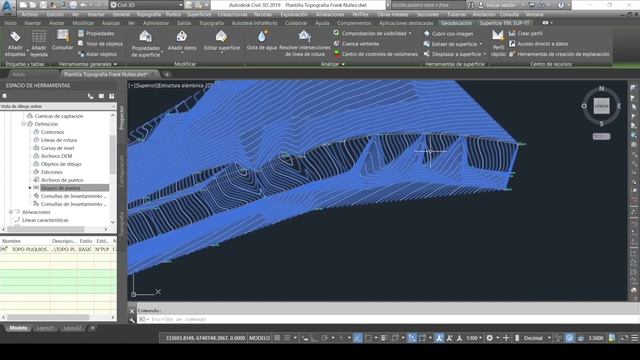Switch to the Layout1 tab

(x=46, y=328)
